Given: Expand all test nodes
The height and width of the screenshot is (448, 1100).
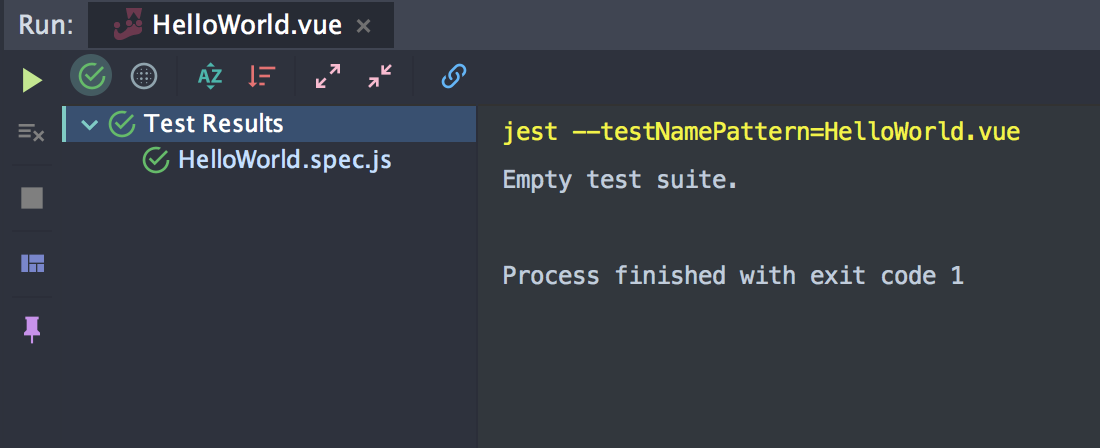Looking at the screenshot, I should 328,76.
